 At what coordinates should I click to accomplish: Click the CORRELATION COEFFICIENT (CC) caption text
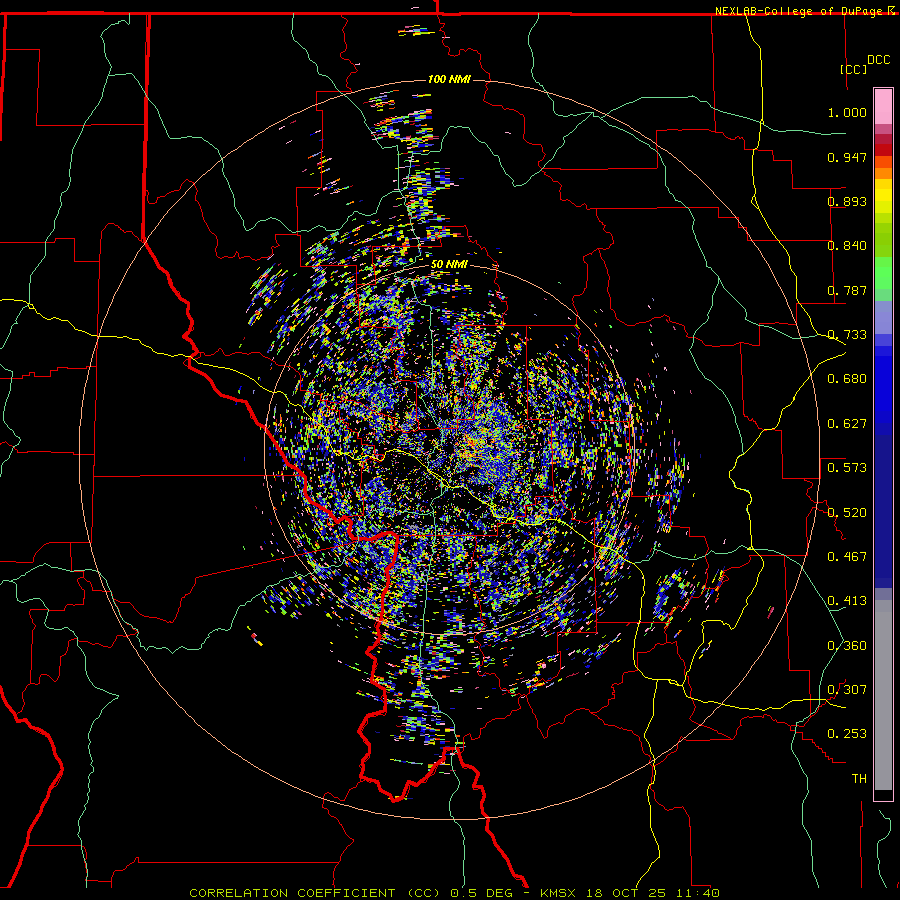[x=314, y=893]
